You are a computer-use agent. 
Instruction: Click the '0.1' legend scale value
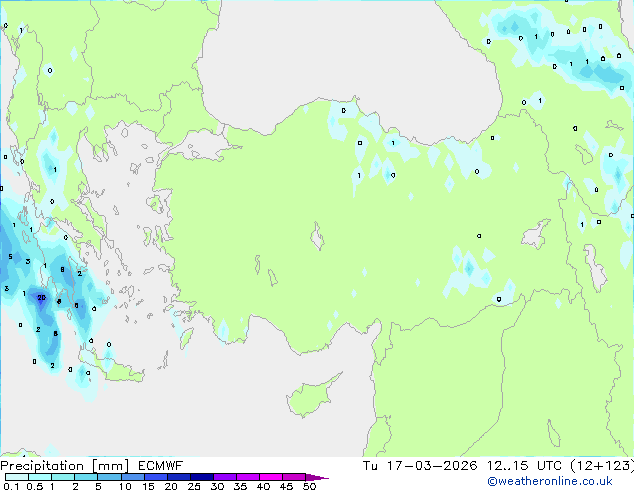[11, 486]
